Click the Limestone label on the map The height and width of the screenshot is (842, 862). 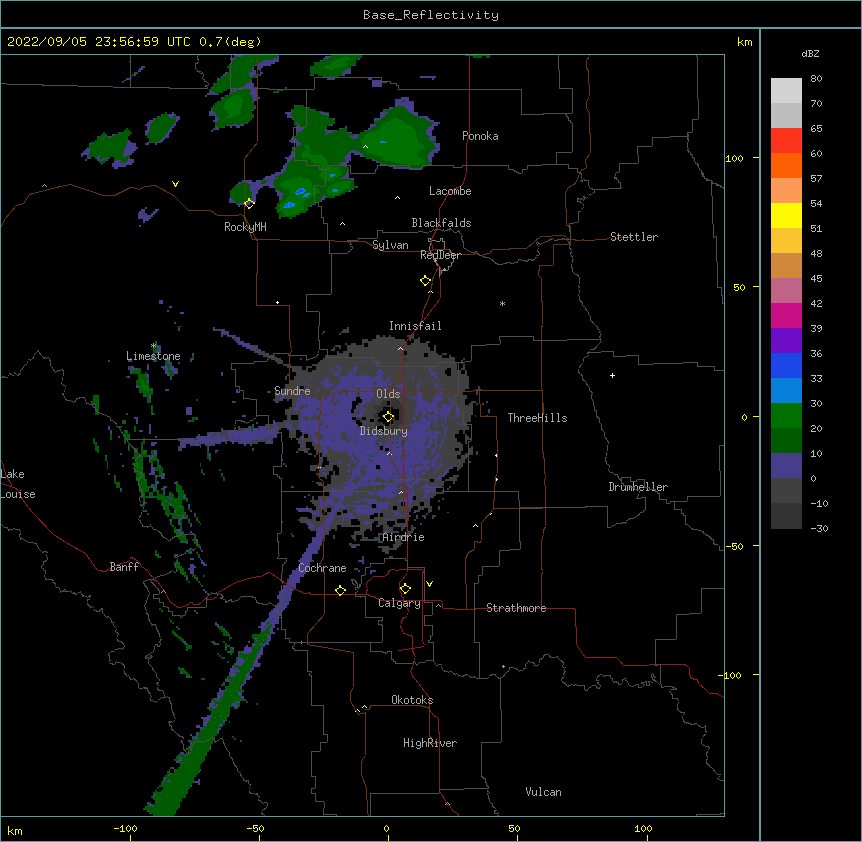tap(153, 356)
